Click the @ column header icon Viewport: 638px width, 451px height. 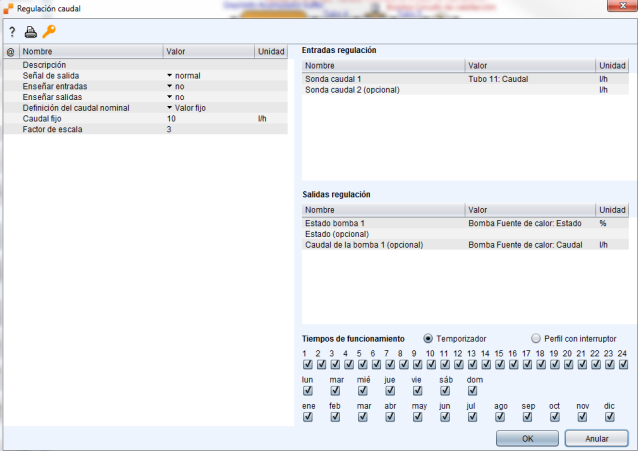coord(10,51)
